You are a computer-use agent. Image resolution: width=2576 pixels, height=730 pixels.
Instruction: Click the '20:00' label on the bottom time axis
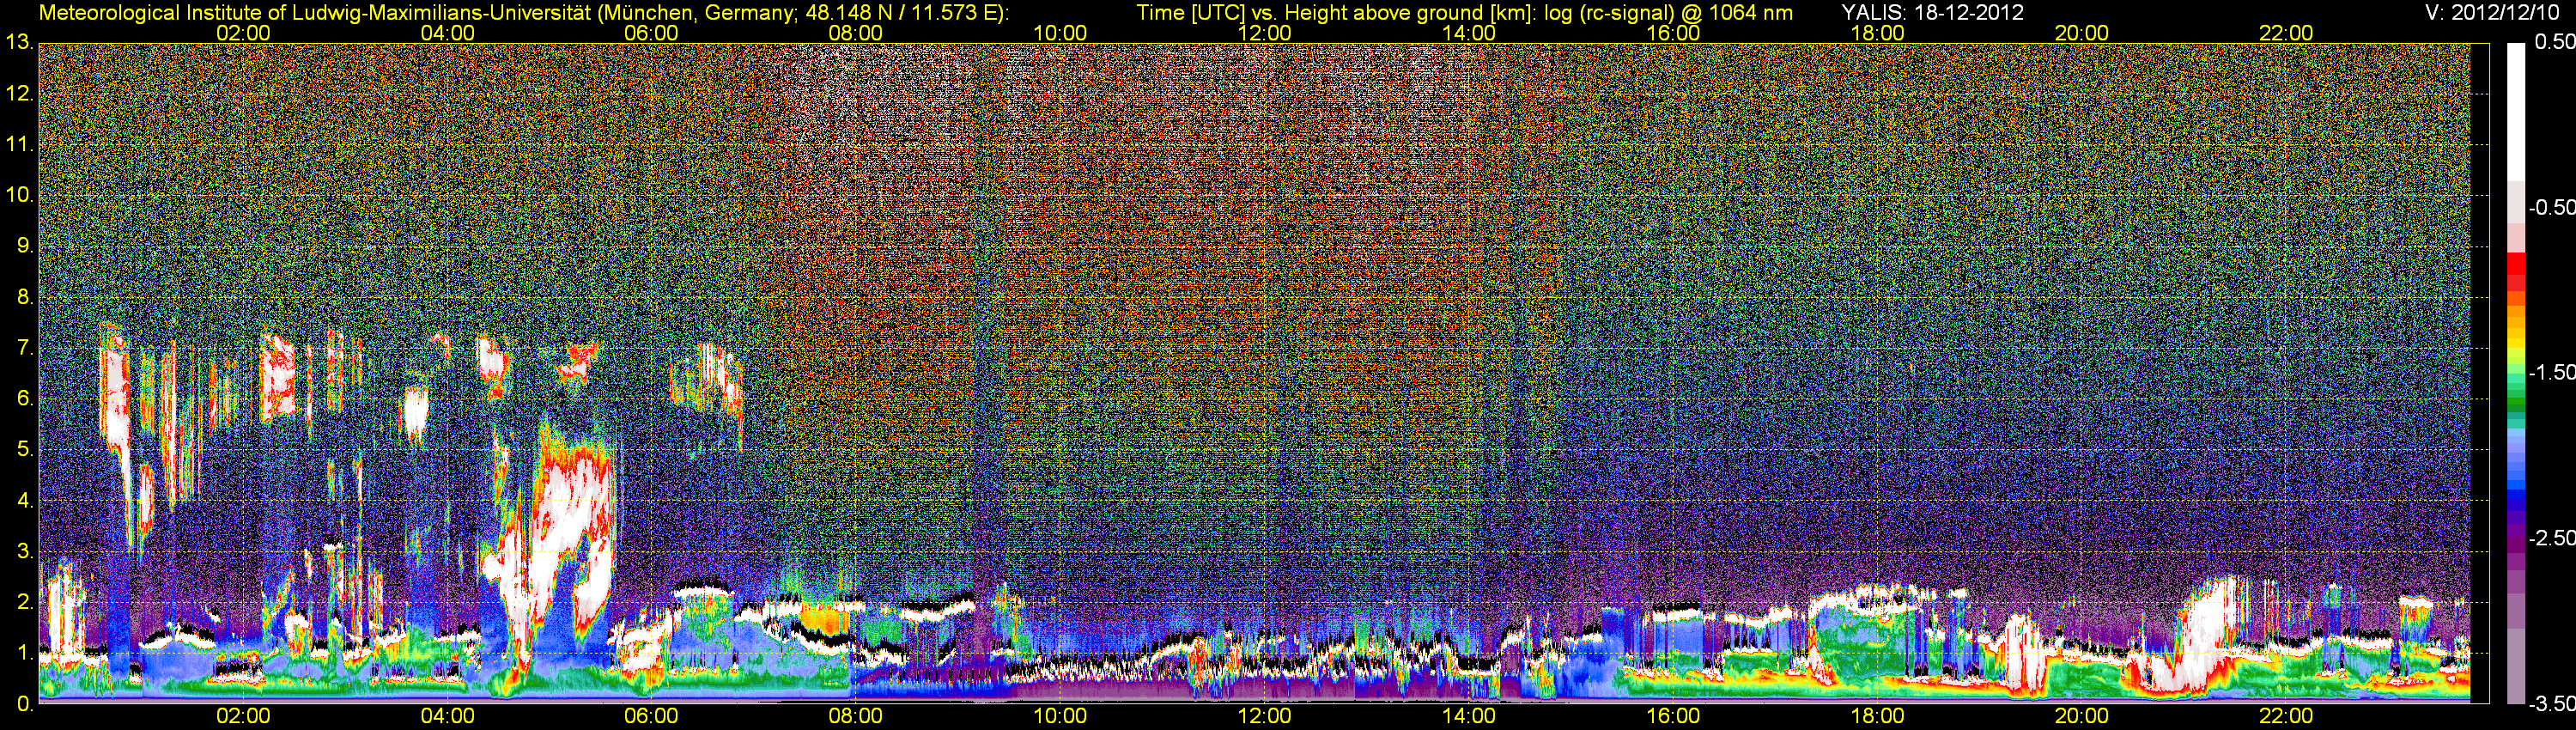coord(2082,716)
